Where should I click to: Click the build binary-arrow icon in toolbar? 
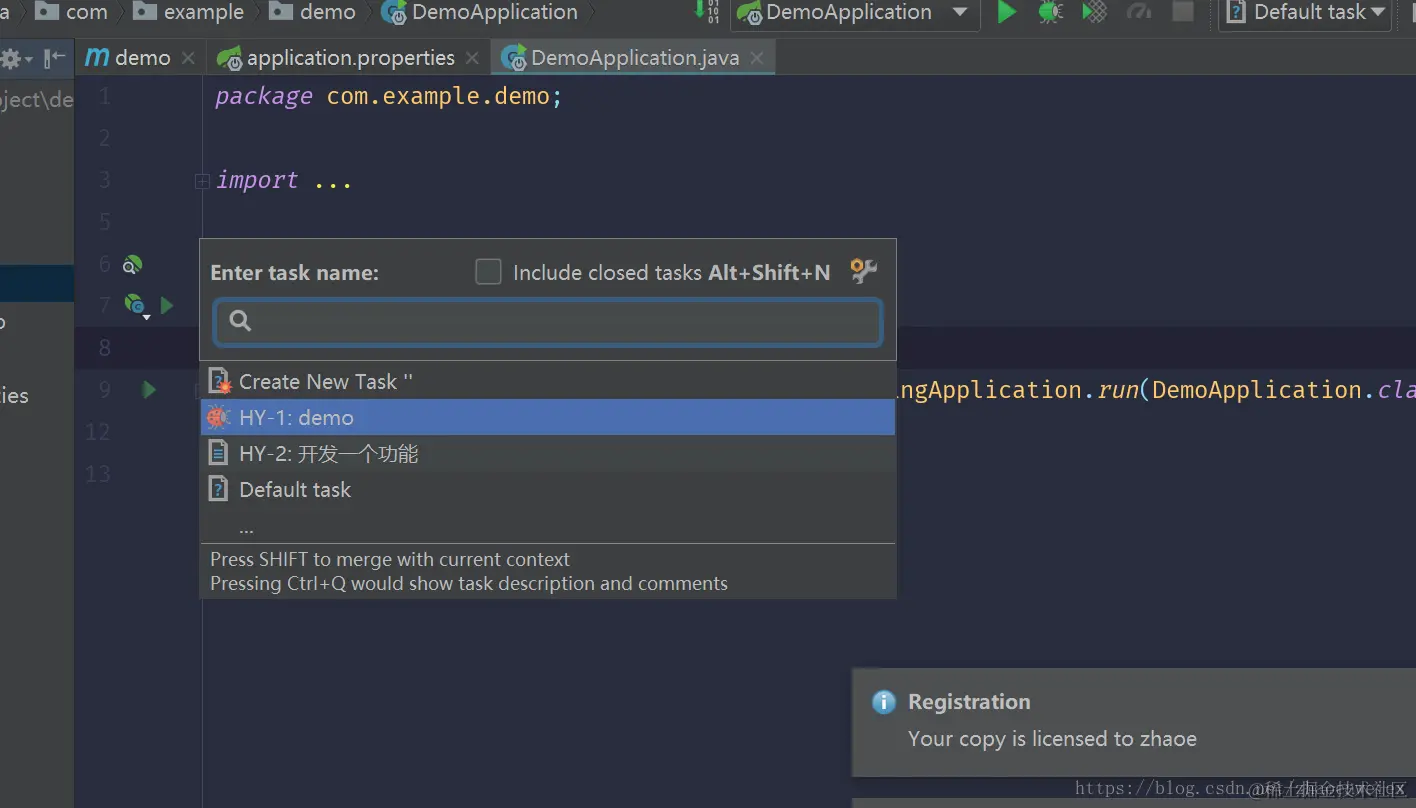pyautogui.click(x=708, y=12)
